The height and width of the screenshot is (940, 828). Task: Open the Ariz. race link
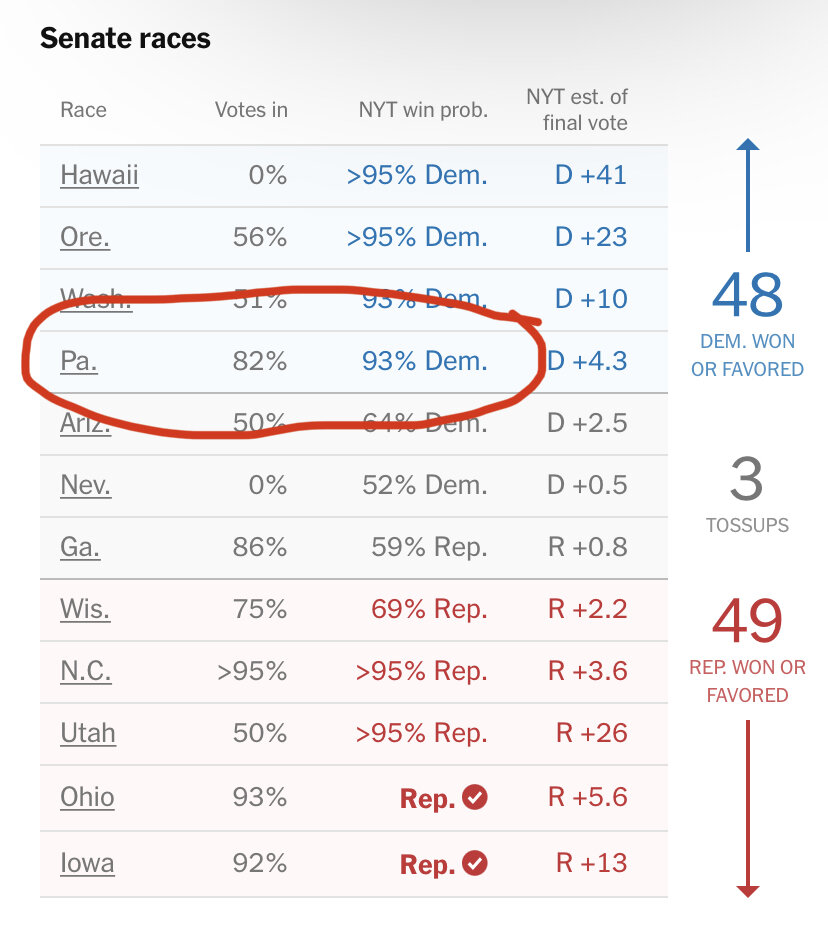click(x=86, y=423)
